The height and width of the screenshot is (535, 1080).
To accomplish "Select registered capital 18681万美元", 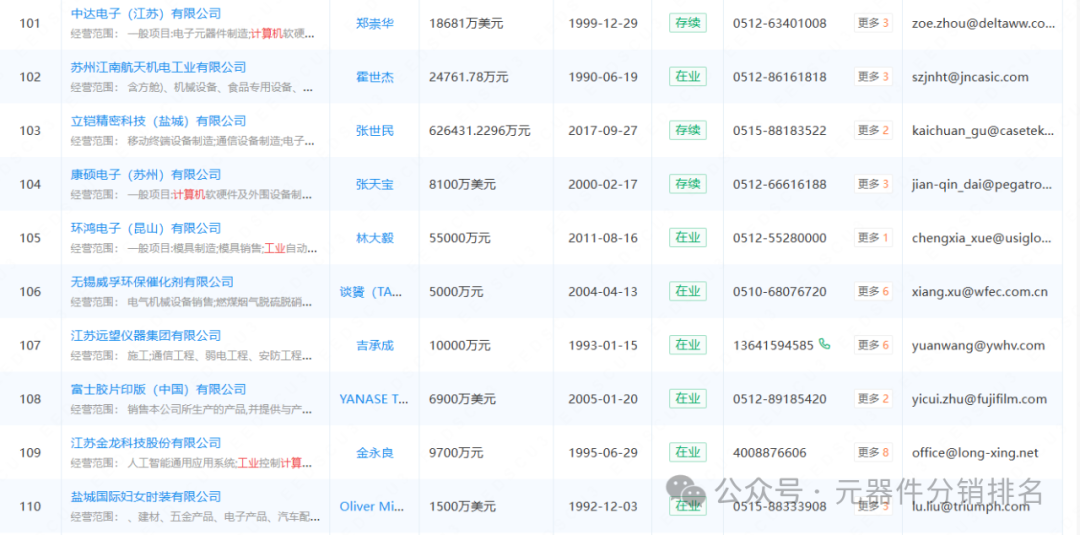I will click(466, 23).
